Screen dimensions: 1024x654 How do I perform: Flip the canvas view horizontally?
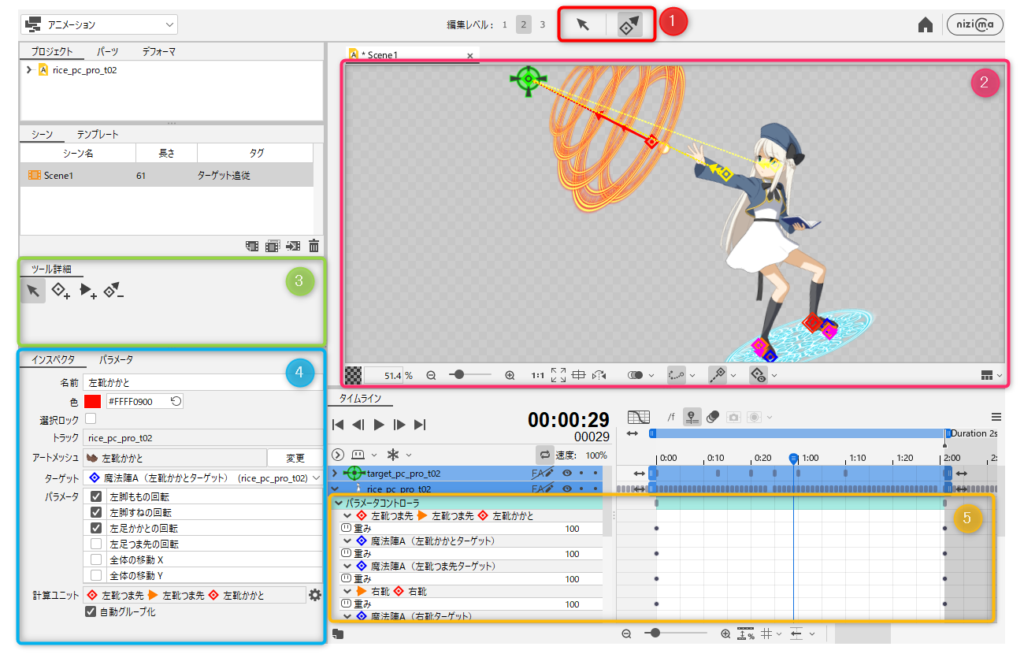coord(599,376)
